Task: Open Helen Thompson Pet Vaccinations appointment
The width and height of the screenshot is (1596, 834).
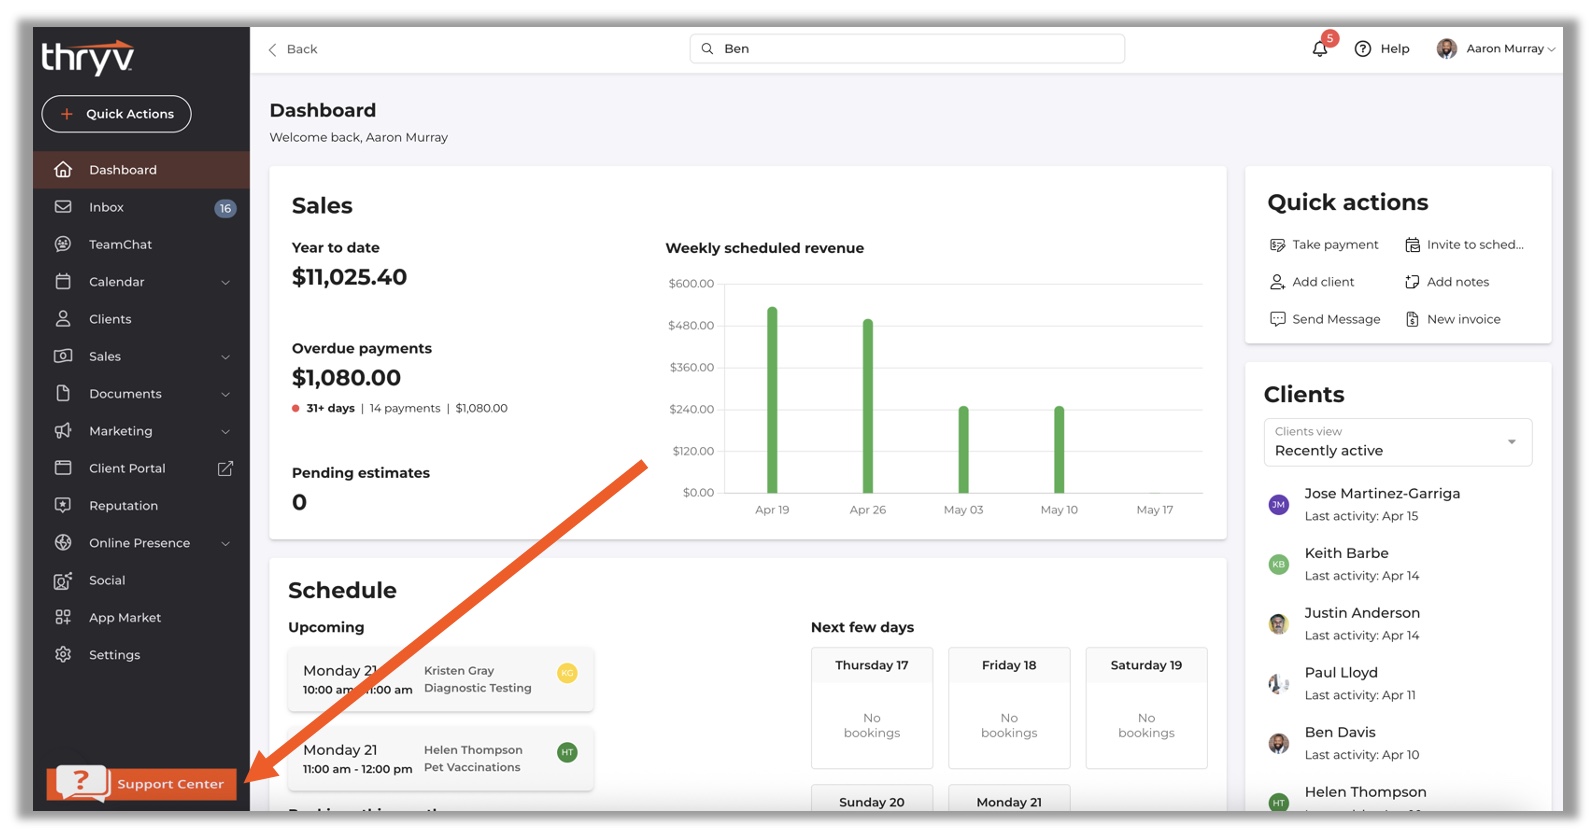Action: click(x=441, y=758)
